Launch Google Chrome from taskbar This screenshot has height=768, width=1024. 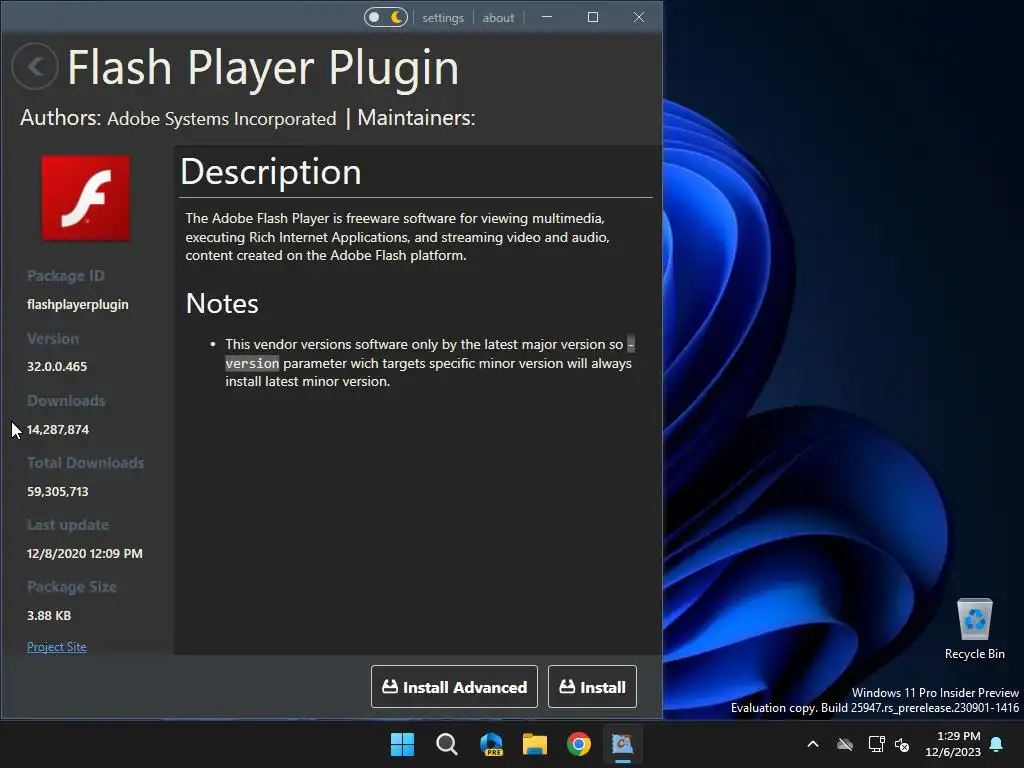coord(579,744)
